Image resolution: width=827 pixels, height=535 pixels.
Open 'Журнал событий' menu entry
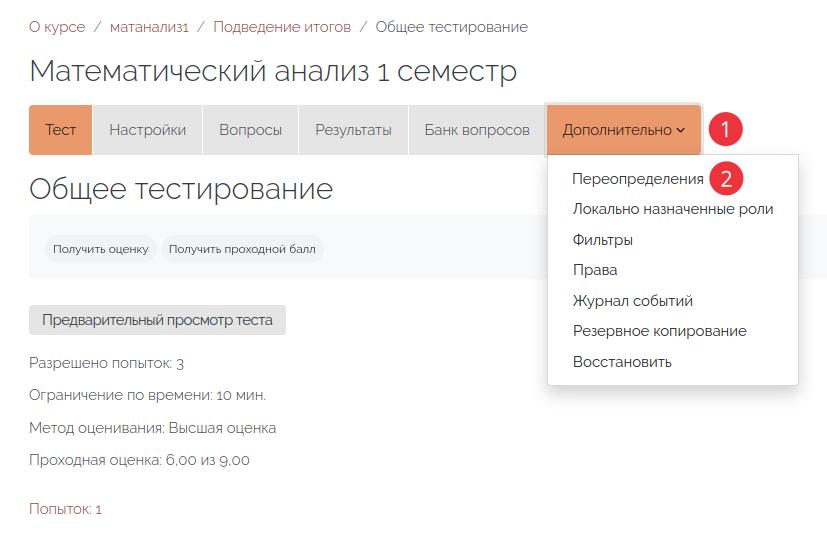633,301
